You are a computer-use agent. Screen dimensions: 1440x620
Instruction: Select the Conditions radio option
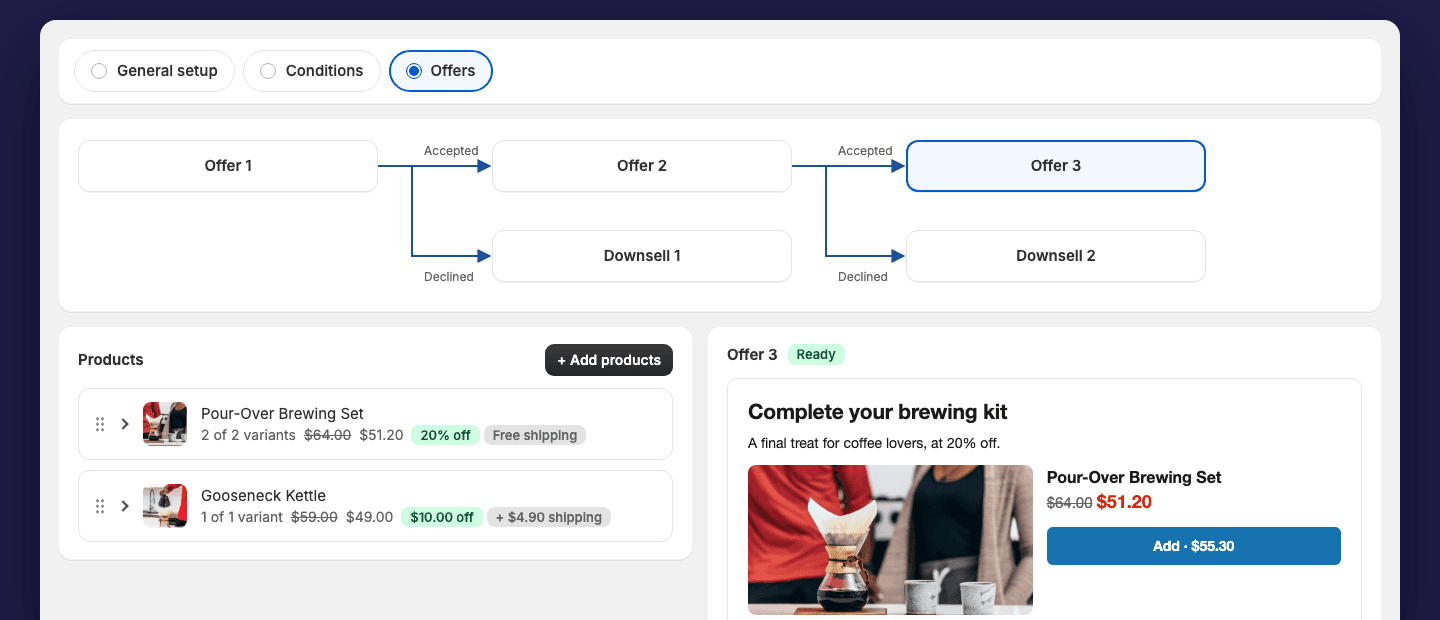click(x=312, y=71)
